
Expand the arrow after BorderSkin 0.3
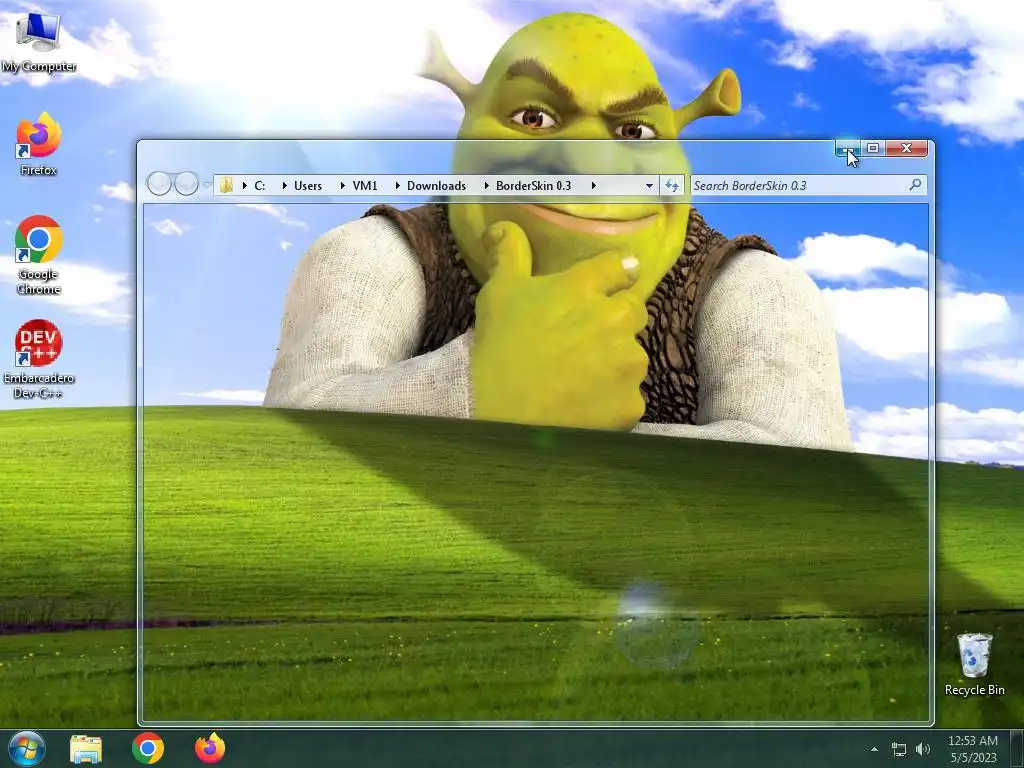(x=593, y=185)
